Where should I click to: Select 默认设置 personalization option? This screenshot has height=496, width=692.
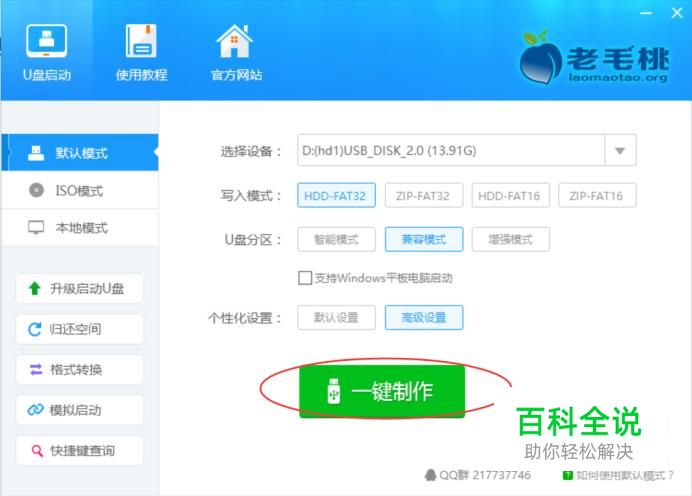tap(336, 317)
